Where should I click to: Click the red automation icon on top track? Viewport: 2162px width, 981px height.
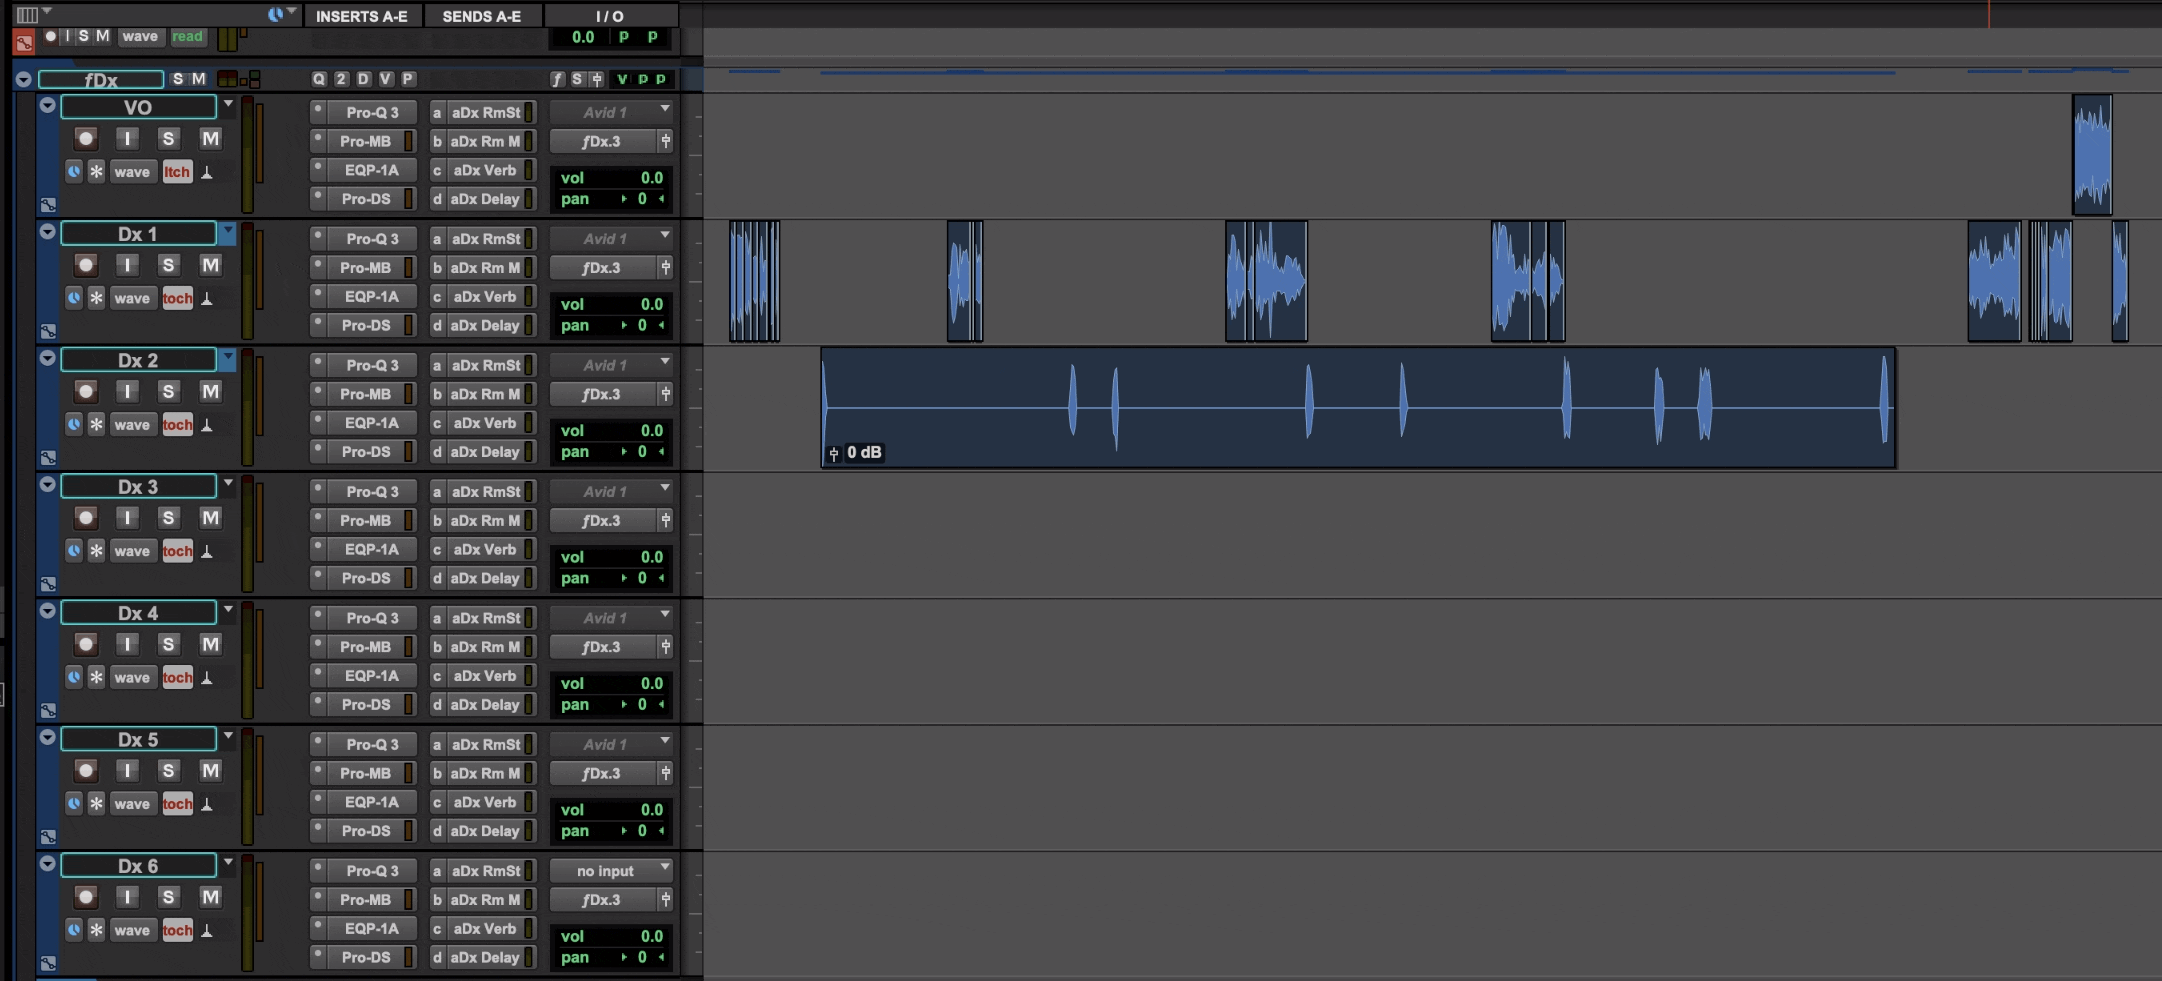(24, 42)
